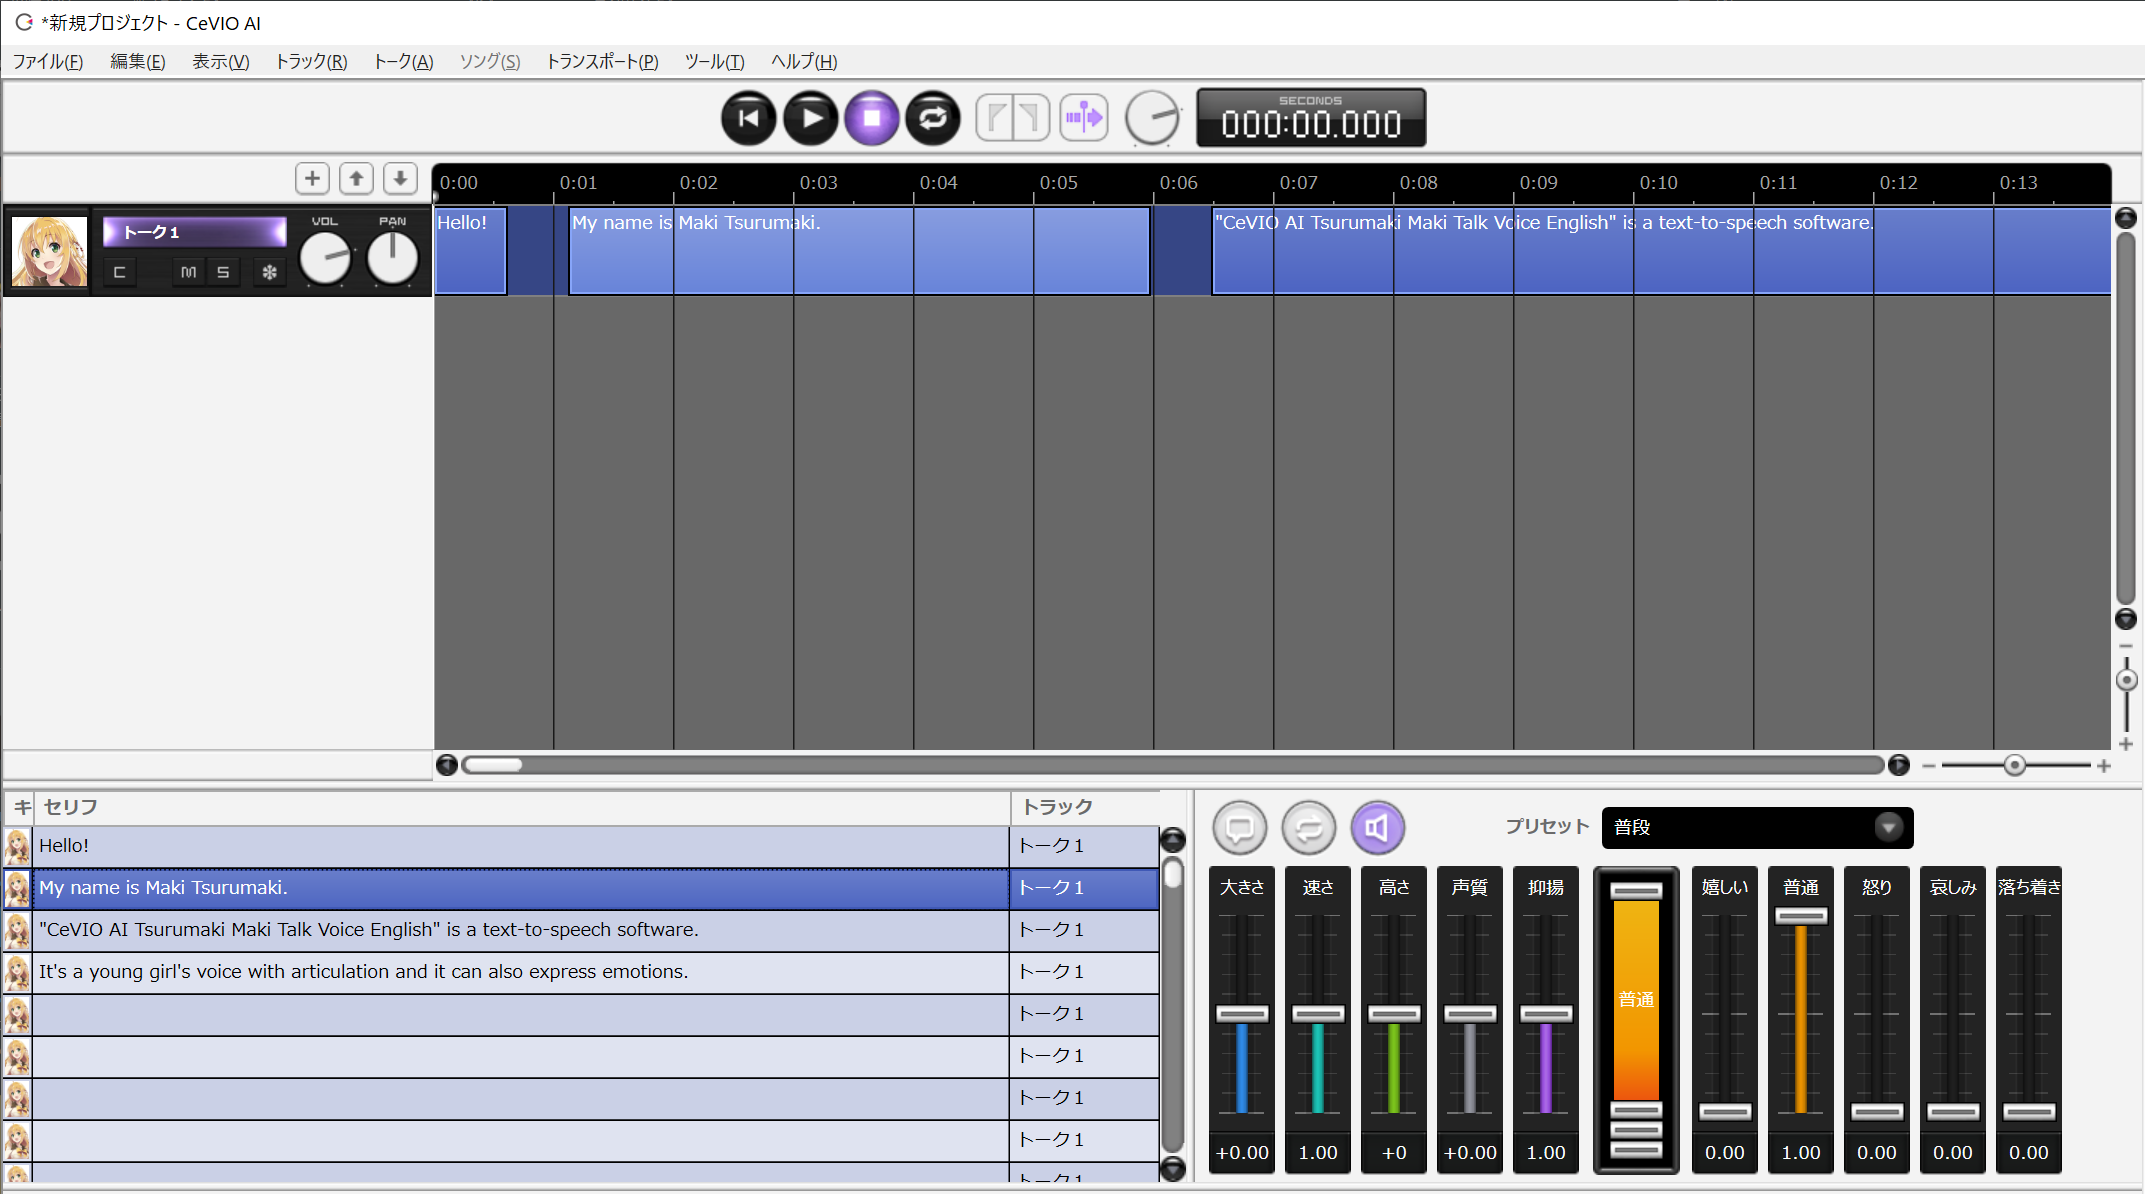The height and width of the screenshot is (1194, 2145).
Task: Click the timeline horizontal zoom slider handle
Action: [2014, 765]
